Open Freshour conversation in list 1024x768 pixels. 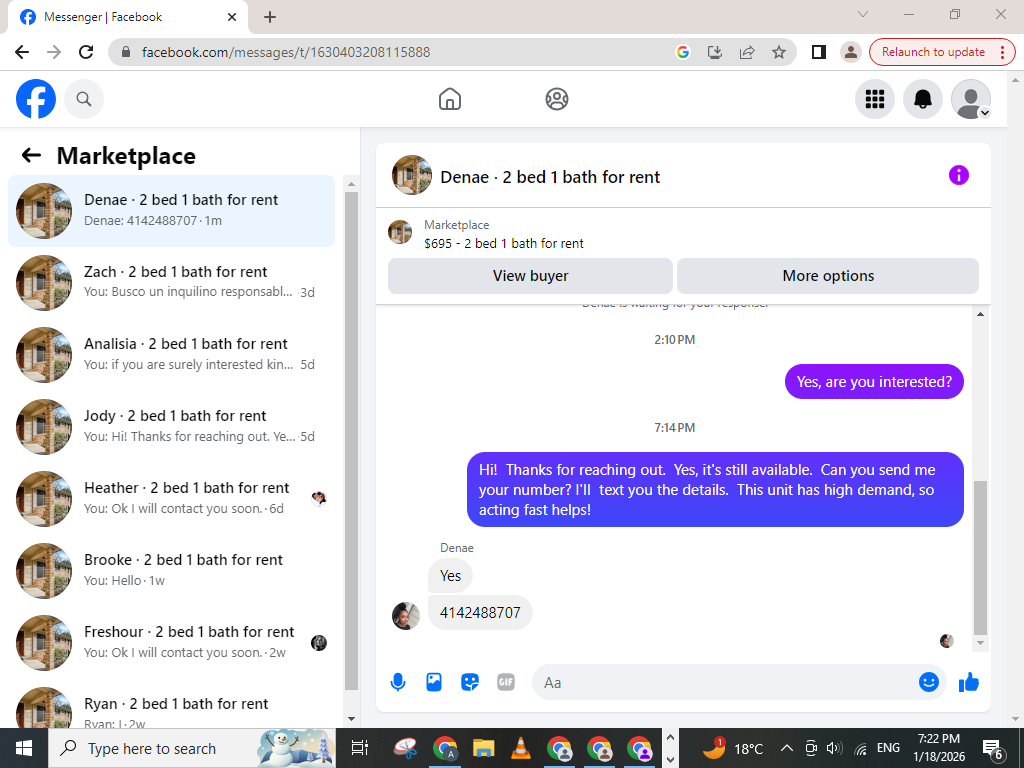[x=171, y=643]
